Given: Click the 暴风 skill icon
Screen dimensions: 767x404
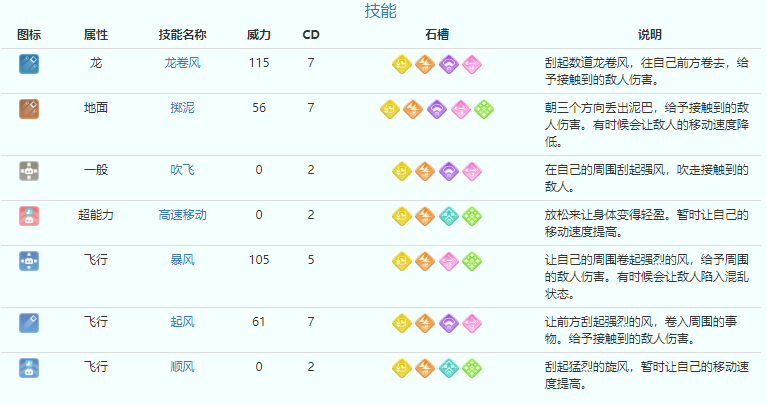Looking at the screenshot, I should pos(29,260).
